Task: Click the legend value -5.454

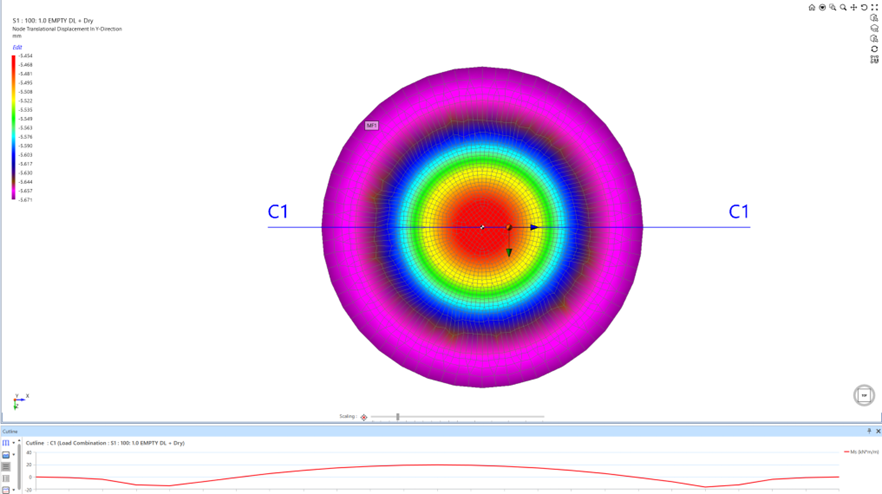Action: point(25,56)
